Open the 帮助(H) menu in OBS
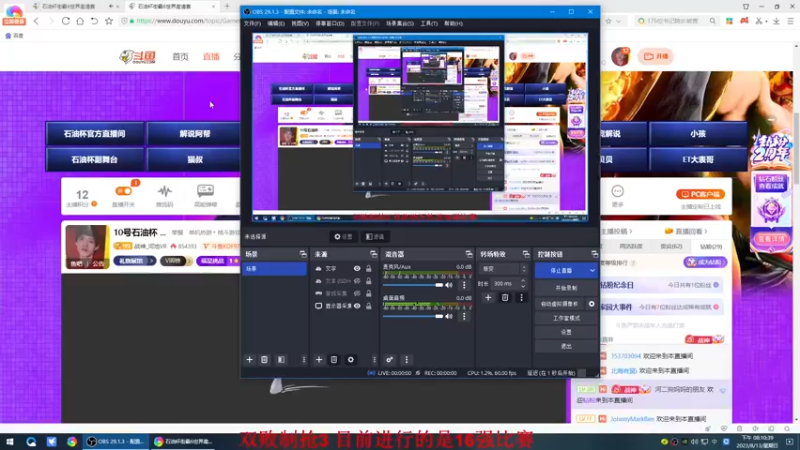Image resolution: width=800 pixels, height=450 pixels. (x=454, y=23)
